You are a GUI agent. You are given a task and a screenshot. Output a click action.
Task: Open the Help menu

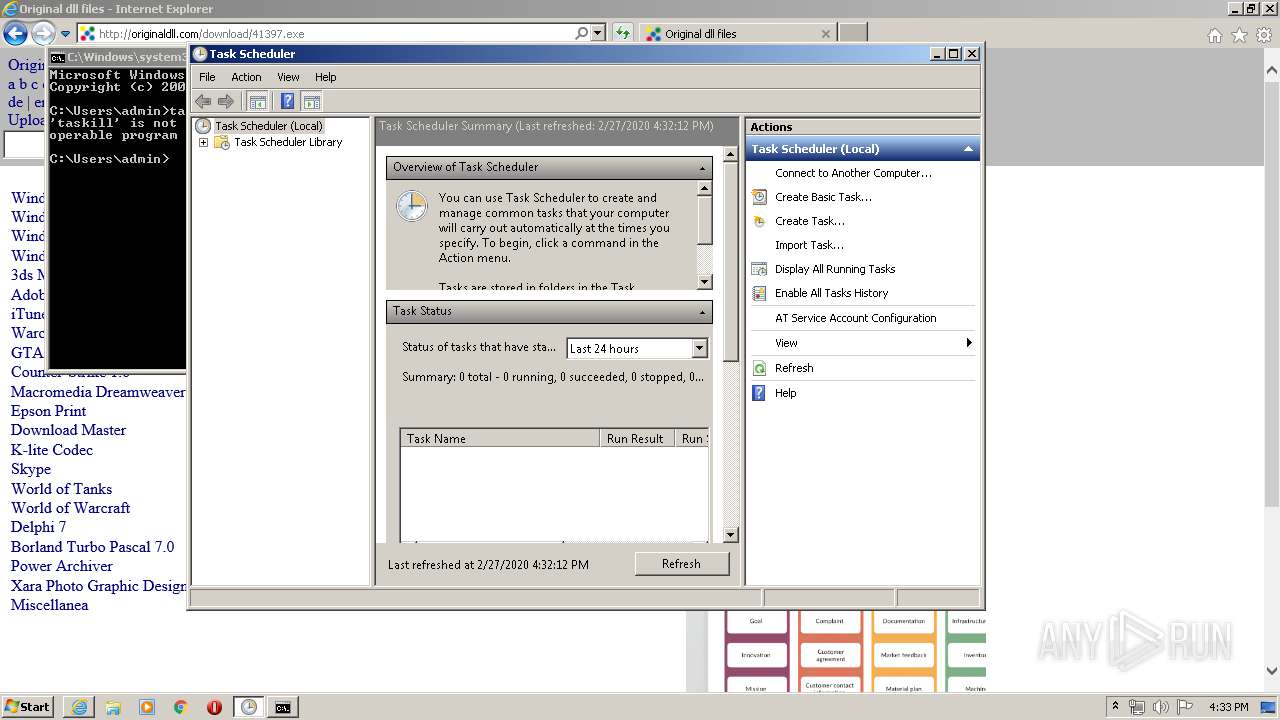pyautogui.click(x=326, y=77)
